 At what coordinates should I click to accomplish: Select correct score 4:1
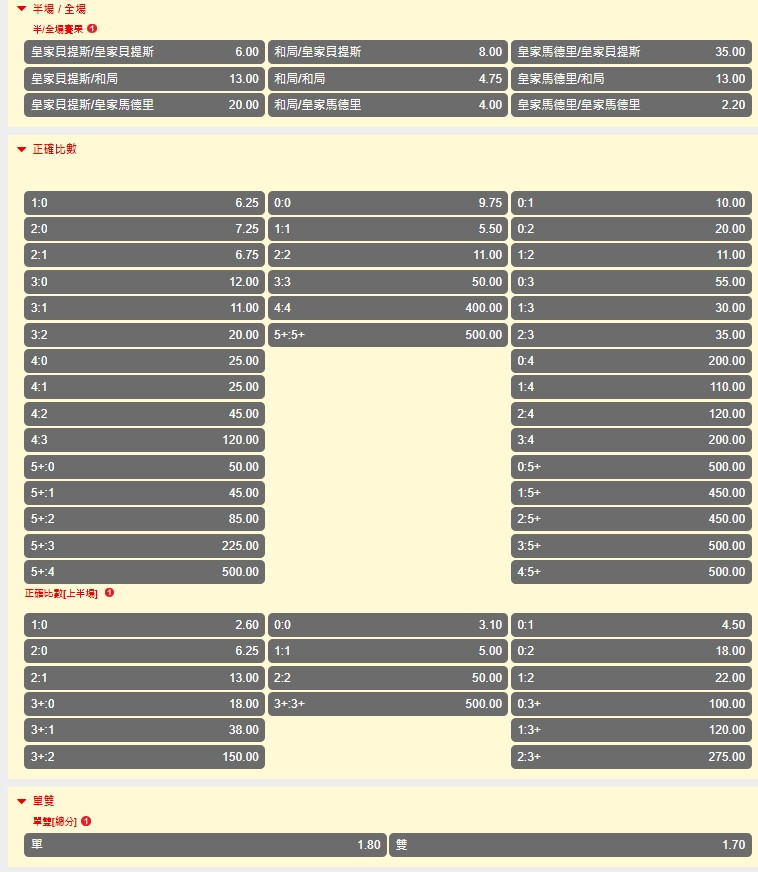144,387
